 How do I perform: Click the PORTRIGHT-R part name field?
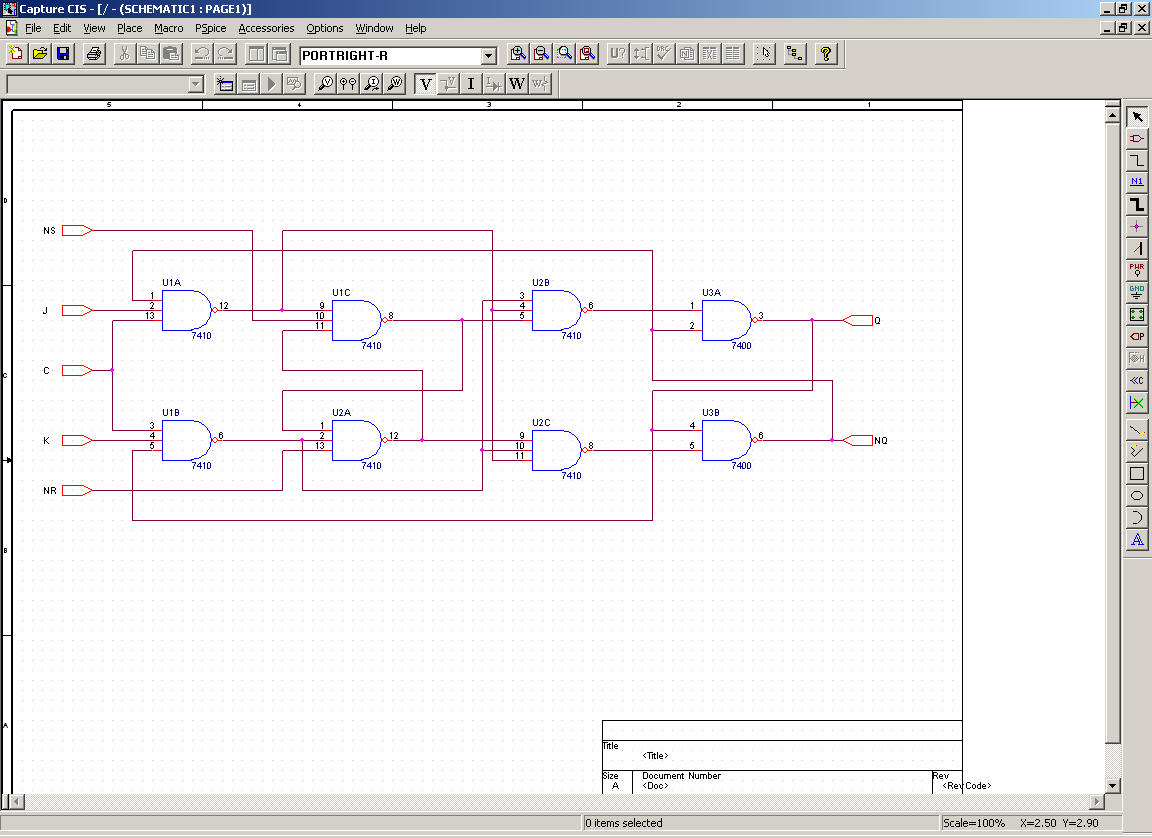pyautogui.click(x=391, y=56)
